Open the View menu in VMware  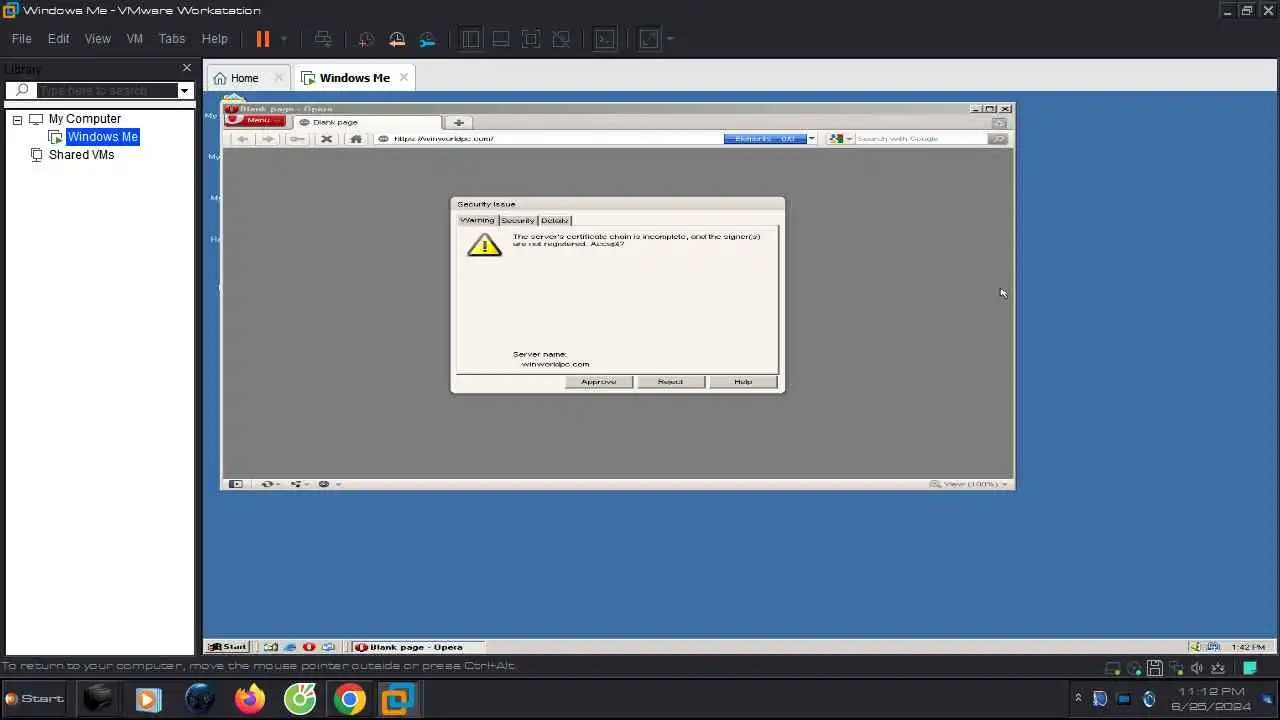98,39
